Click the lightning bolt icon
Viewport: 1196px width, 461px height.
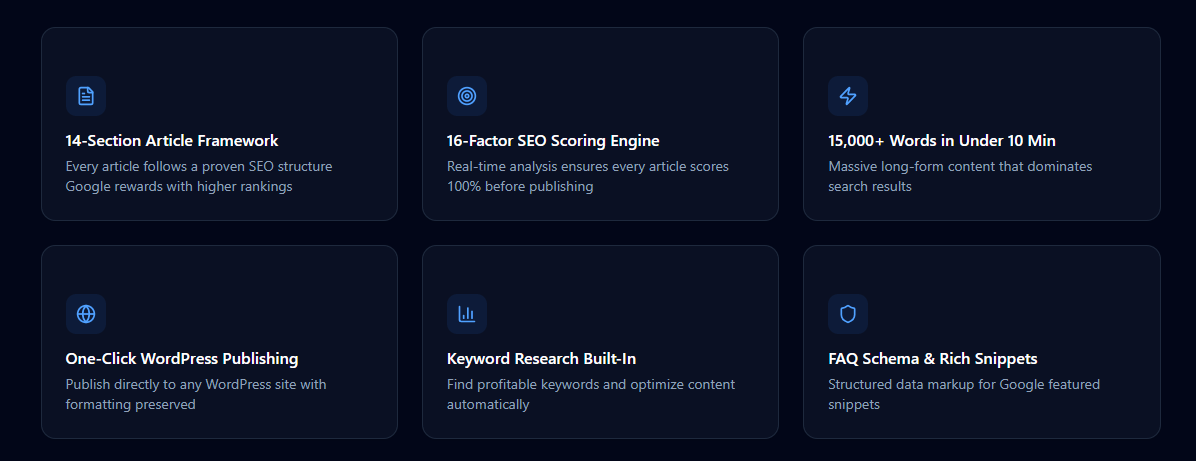(847, 96)
